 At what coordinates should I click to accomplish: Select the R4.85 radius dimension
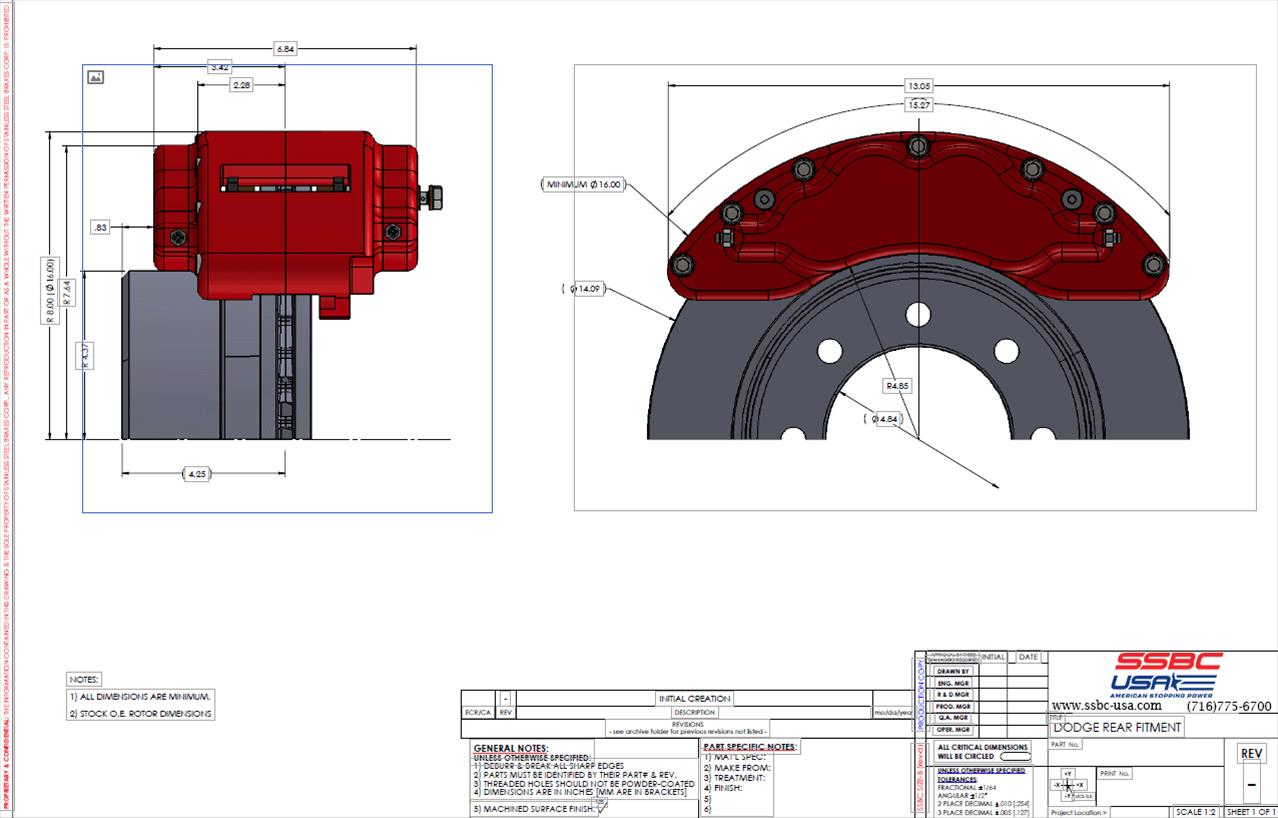[897, 386]
